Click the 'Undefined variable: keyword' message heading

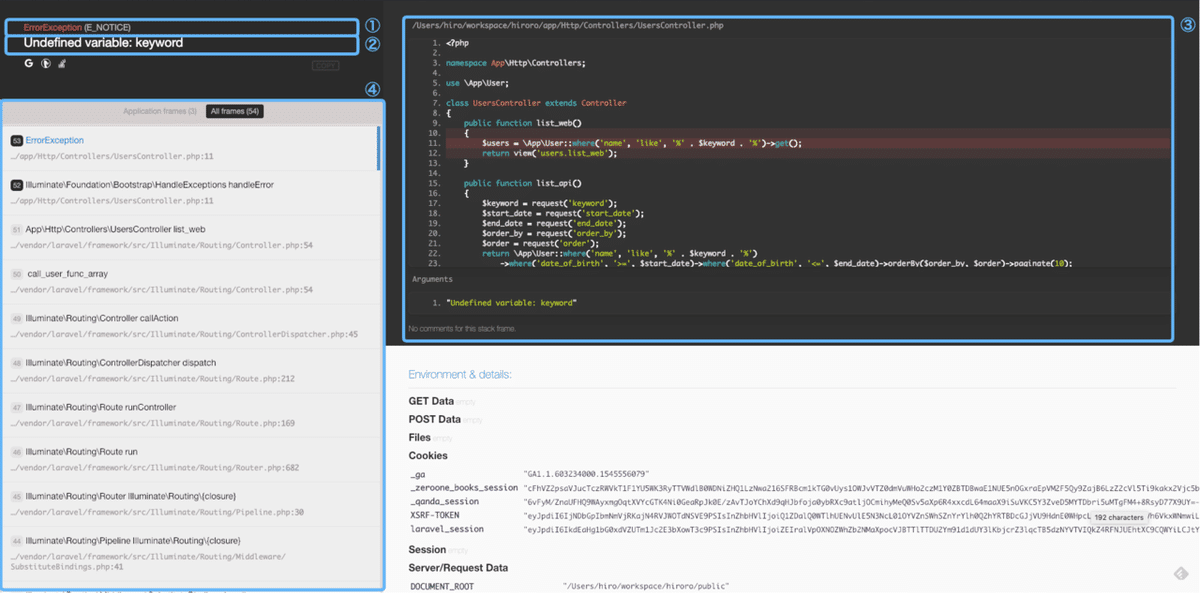pos(103,43)
